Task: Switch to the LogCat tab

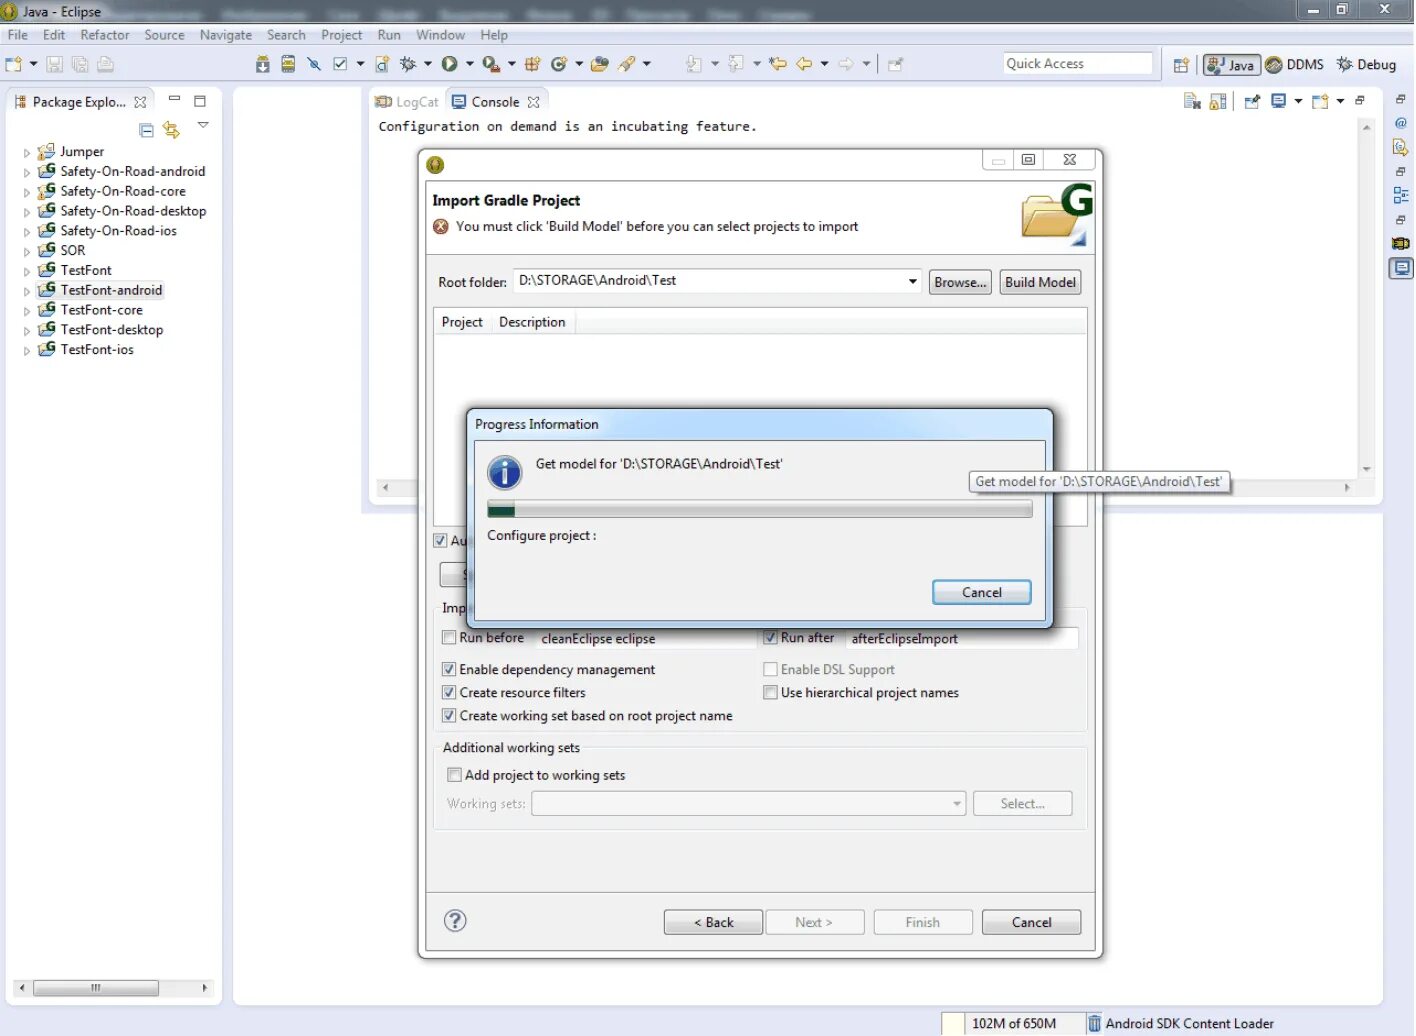Action: pyautogui.click(x=407, y=102)
